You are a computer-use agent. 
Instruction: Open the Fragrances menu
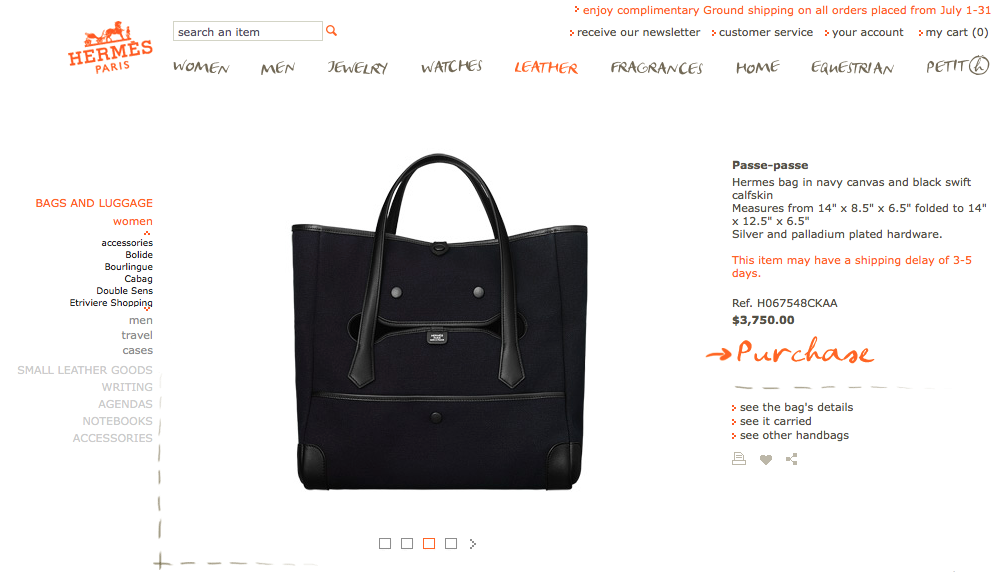tap(656, 67)
